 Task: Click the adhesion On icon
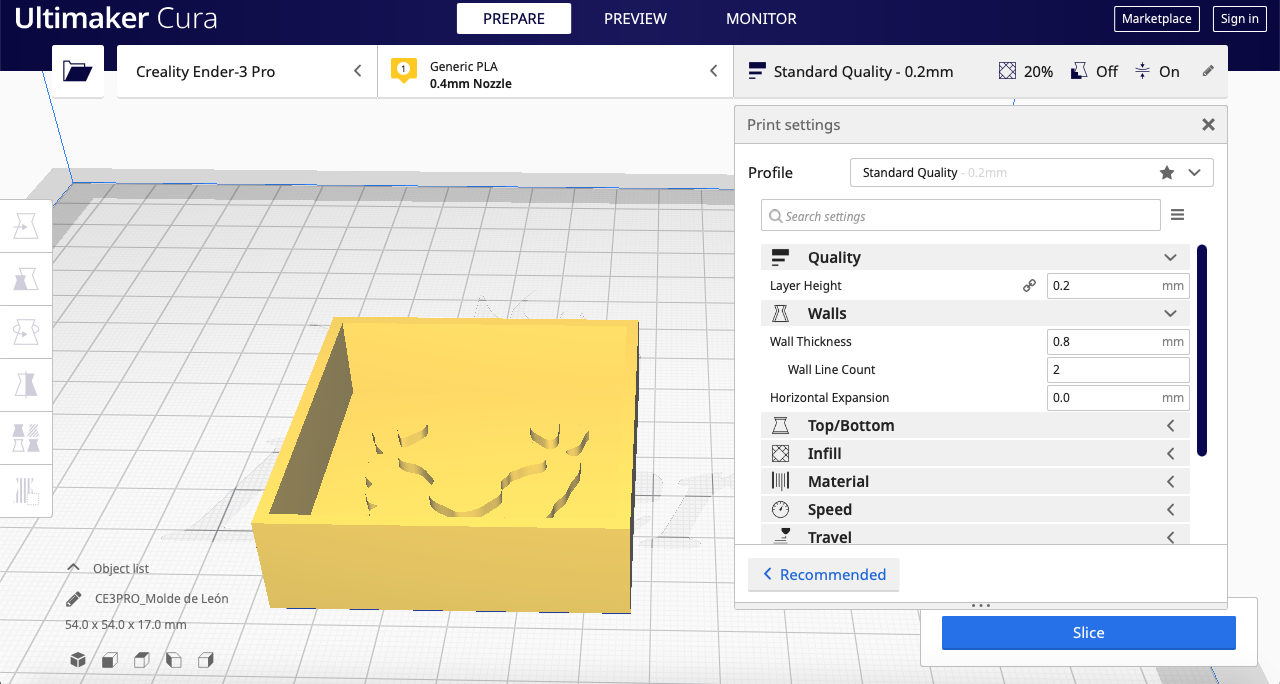[x=1142, y=71]
